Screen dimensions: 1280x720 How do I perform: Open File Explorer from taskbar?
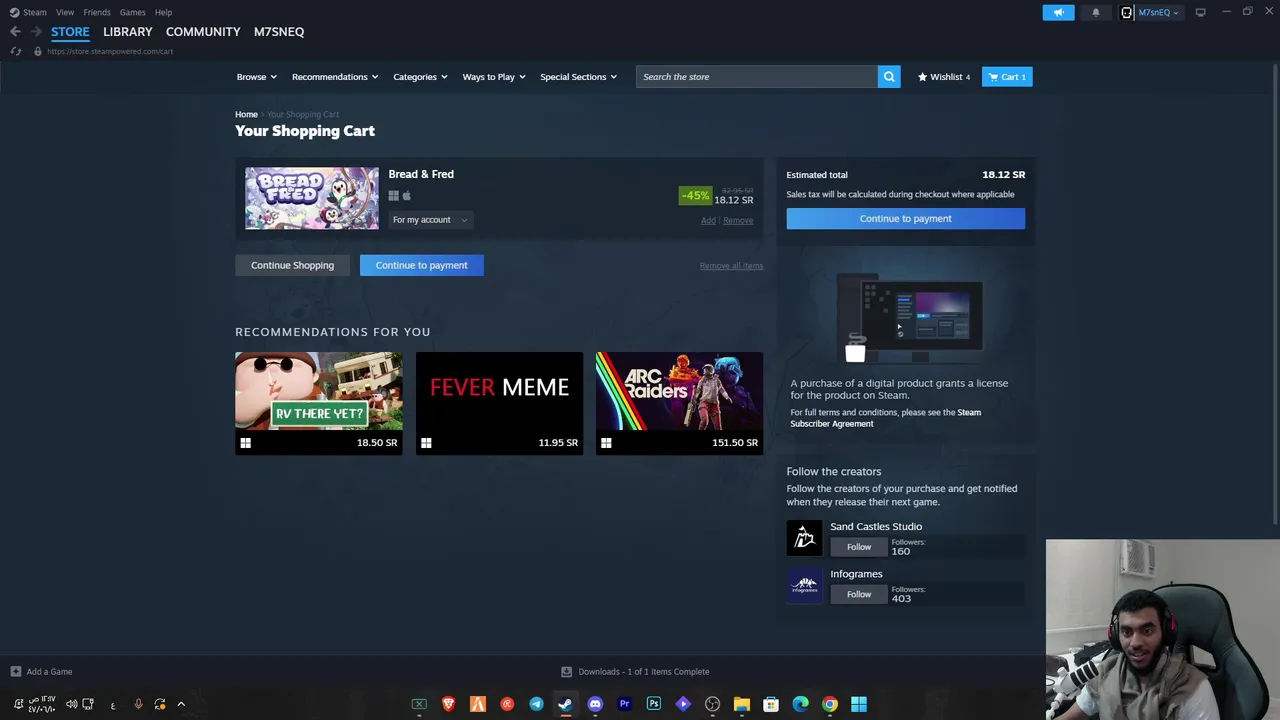pyautogui.click(x=742, y=704)
